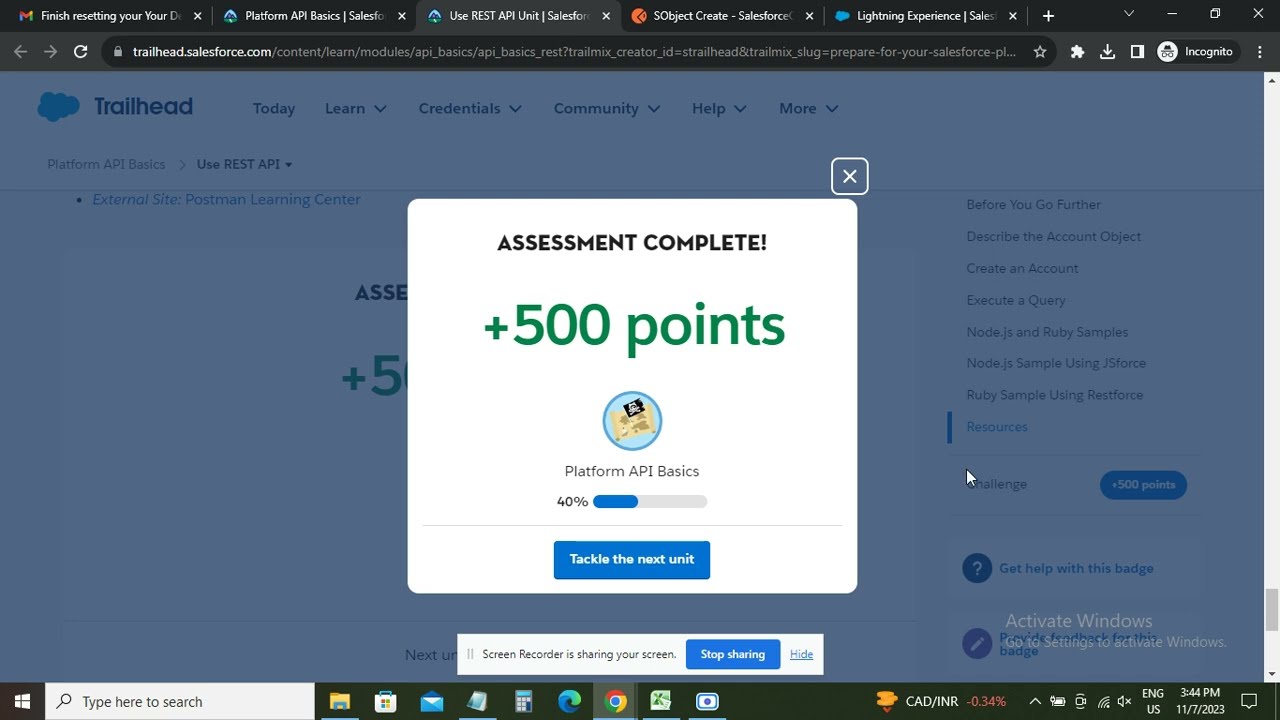Viewport: 1280px width, 720px height.
Task: Open the Incognito profile button
Action: [x=1195, y=52]
